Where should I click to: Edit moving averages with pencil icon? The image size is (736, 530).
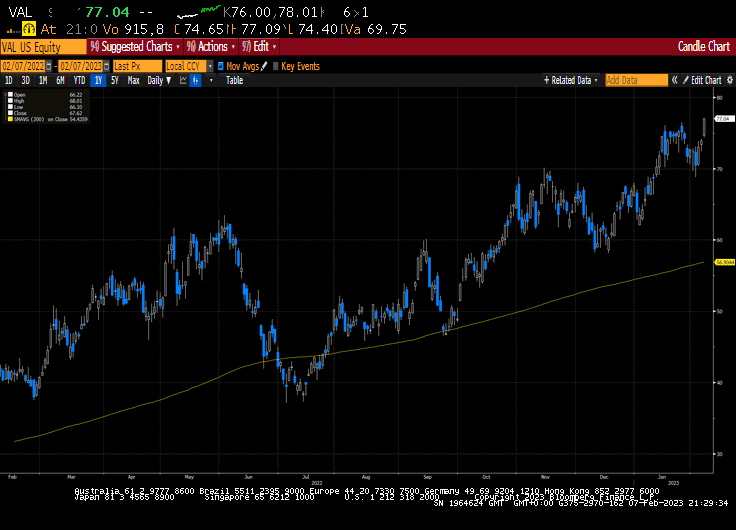tap(264, 66)
